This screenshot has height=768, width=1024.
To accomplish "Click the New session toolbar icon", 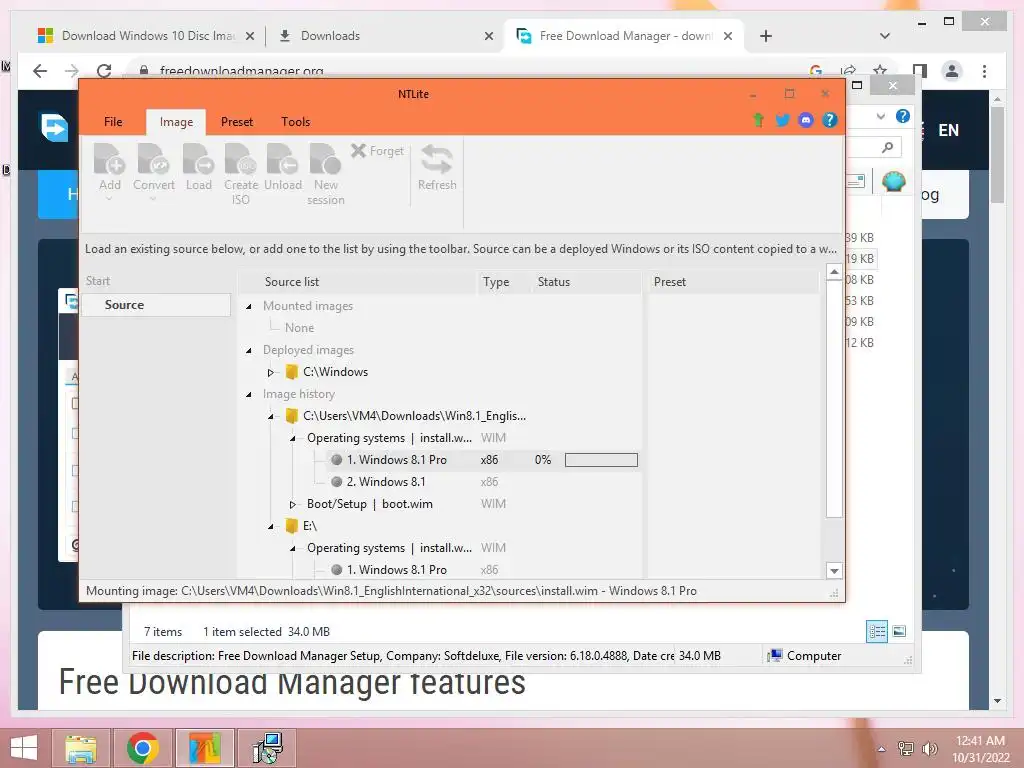I will click(x=325, y=173).
